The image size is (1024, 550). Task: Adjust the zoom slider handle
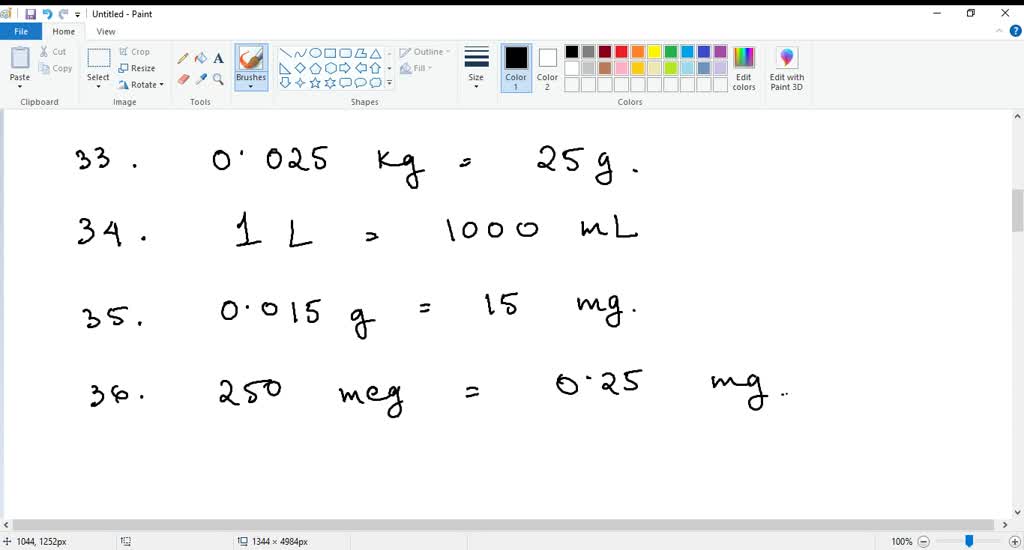pos(969,542)
